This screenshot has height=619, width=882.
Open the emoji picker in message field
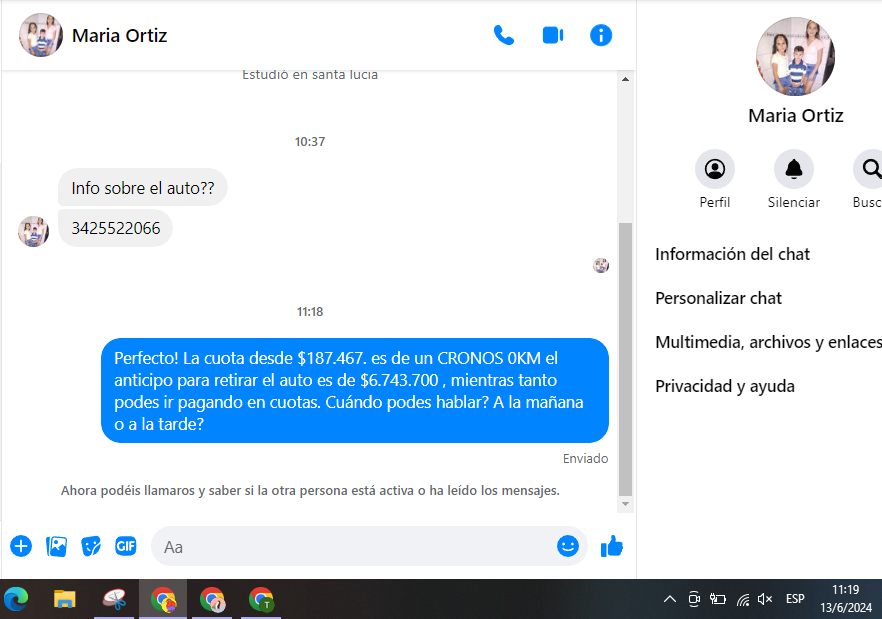point(568,546)
